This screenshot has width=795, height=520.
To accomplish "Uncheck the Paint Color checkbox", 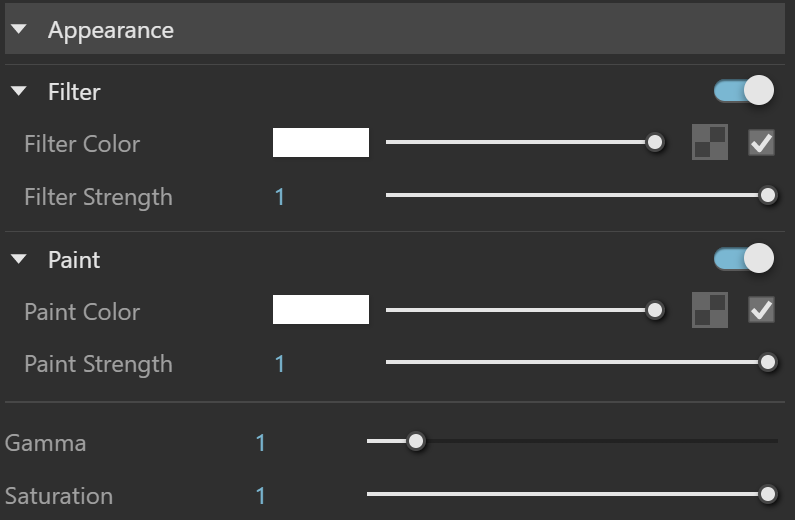I will point(762,310).
